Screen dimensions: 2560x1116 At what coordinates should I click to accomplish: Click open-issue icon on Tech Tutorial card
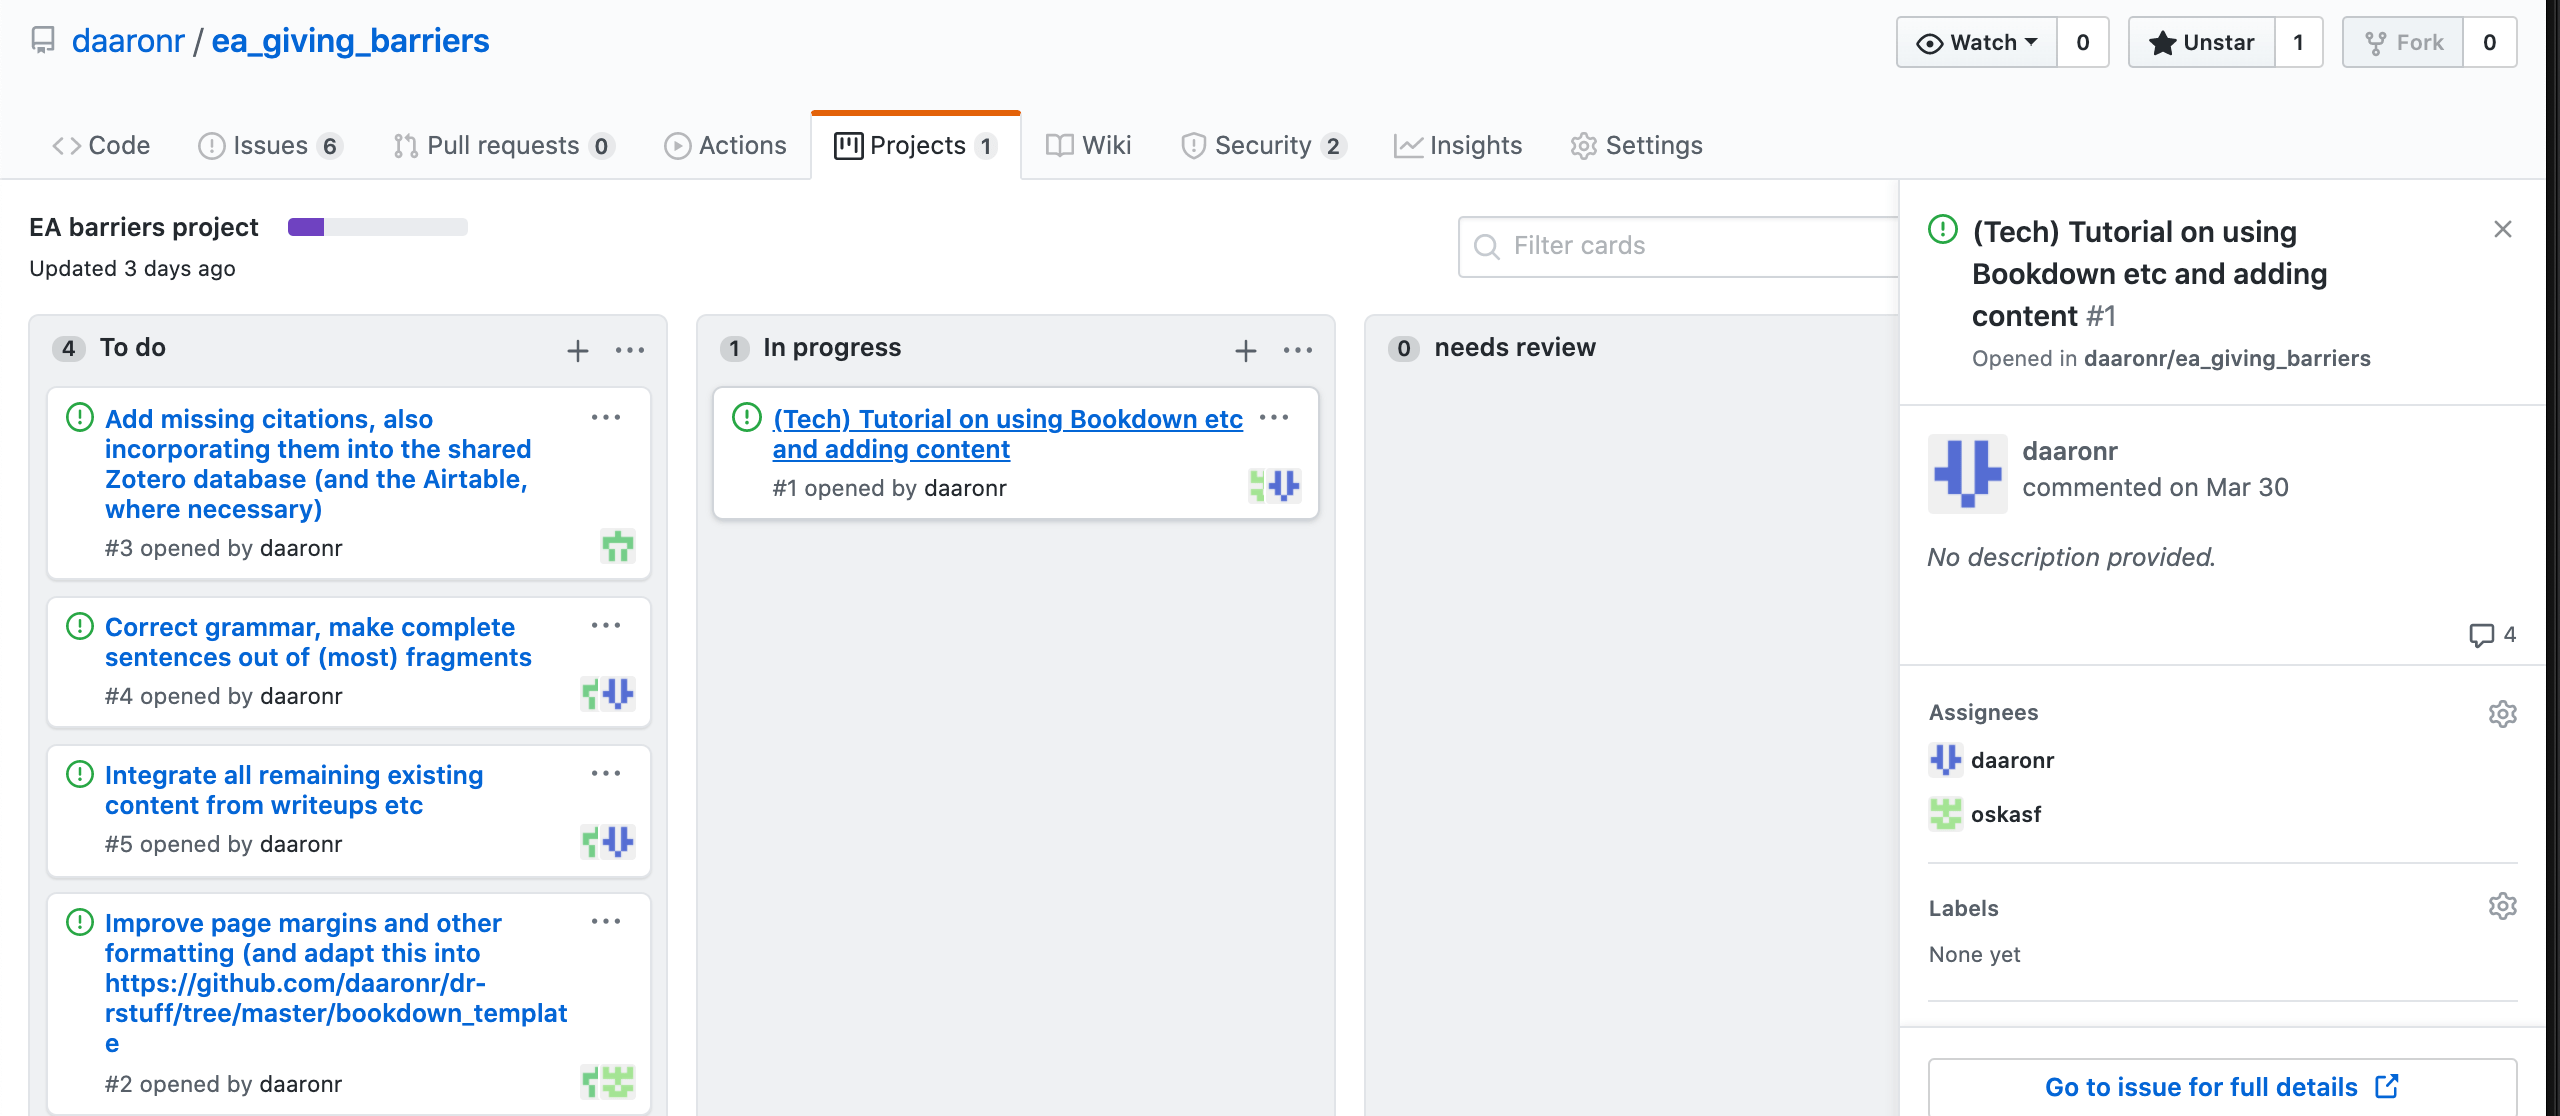pos(747,417)
